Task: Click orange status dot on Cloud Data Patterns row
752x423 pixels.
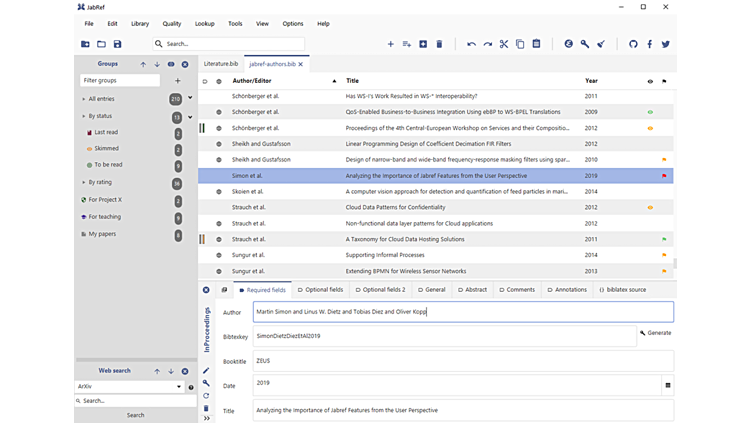Action: click(650, 208)
